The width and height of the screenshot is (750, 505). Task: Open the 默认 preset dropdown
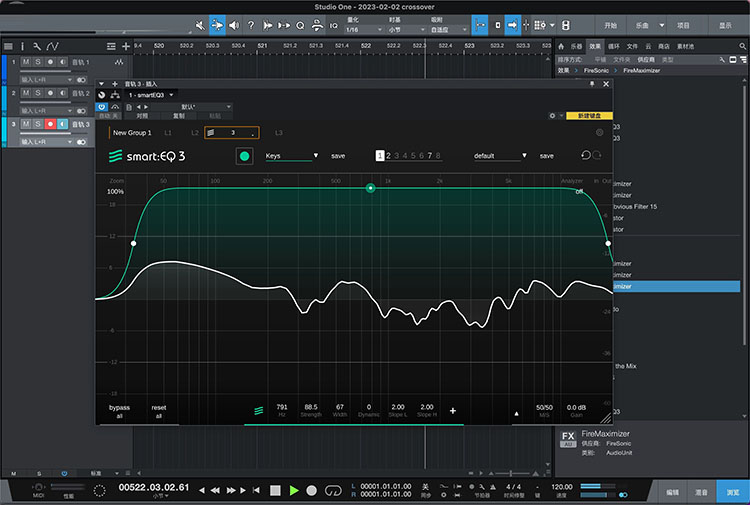191,107
